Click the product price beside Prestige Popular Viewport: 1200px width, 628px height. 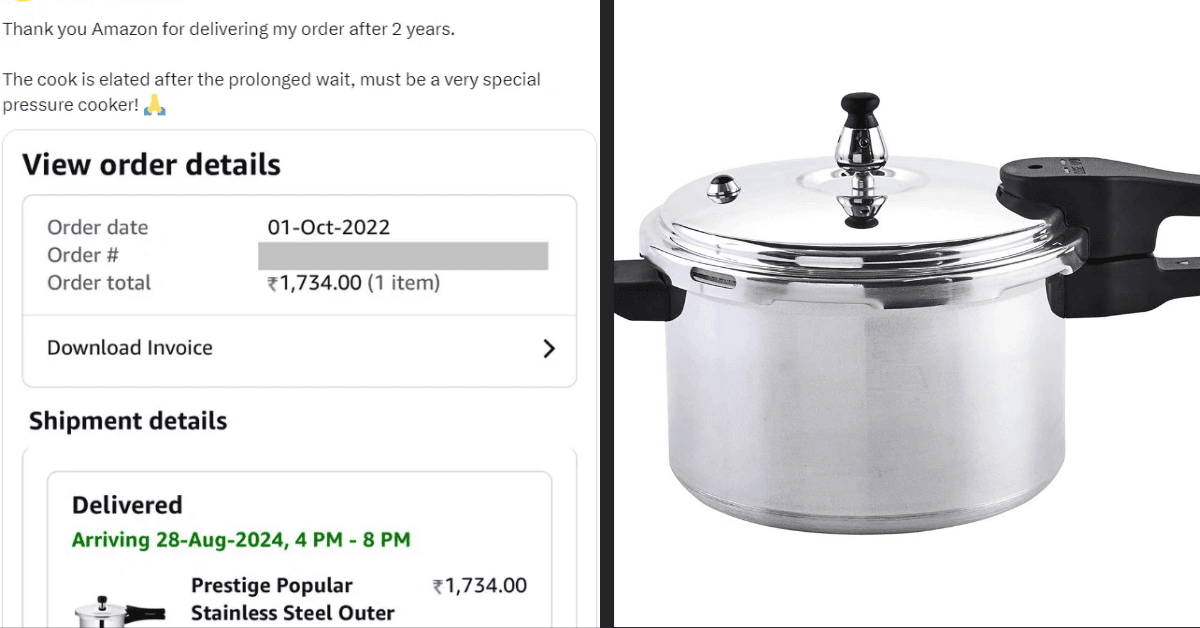pyautogui.click(x=479, y=586)
